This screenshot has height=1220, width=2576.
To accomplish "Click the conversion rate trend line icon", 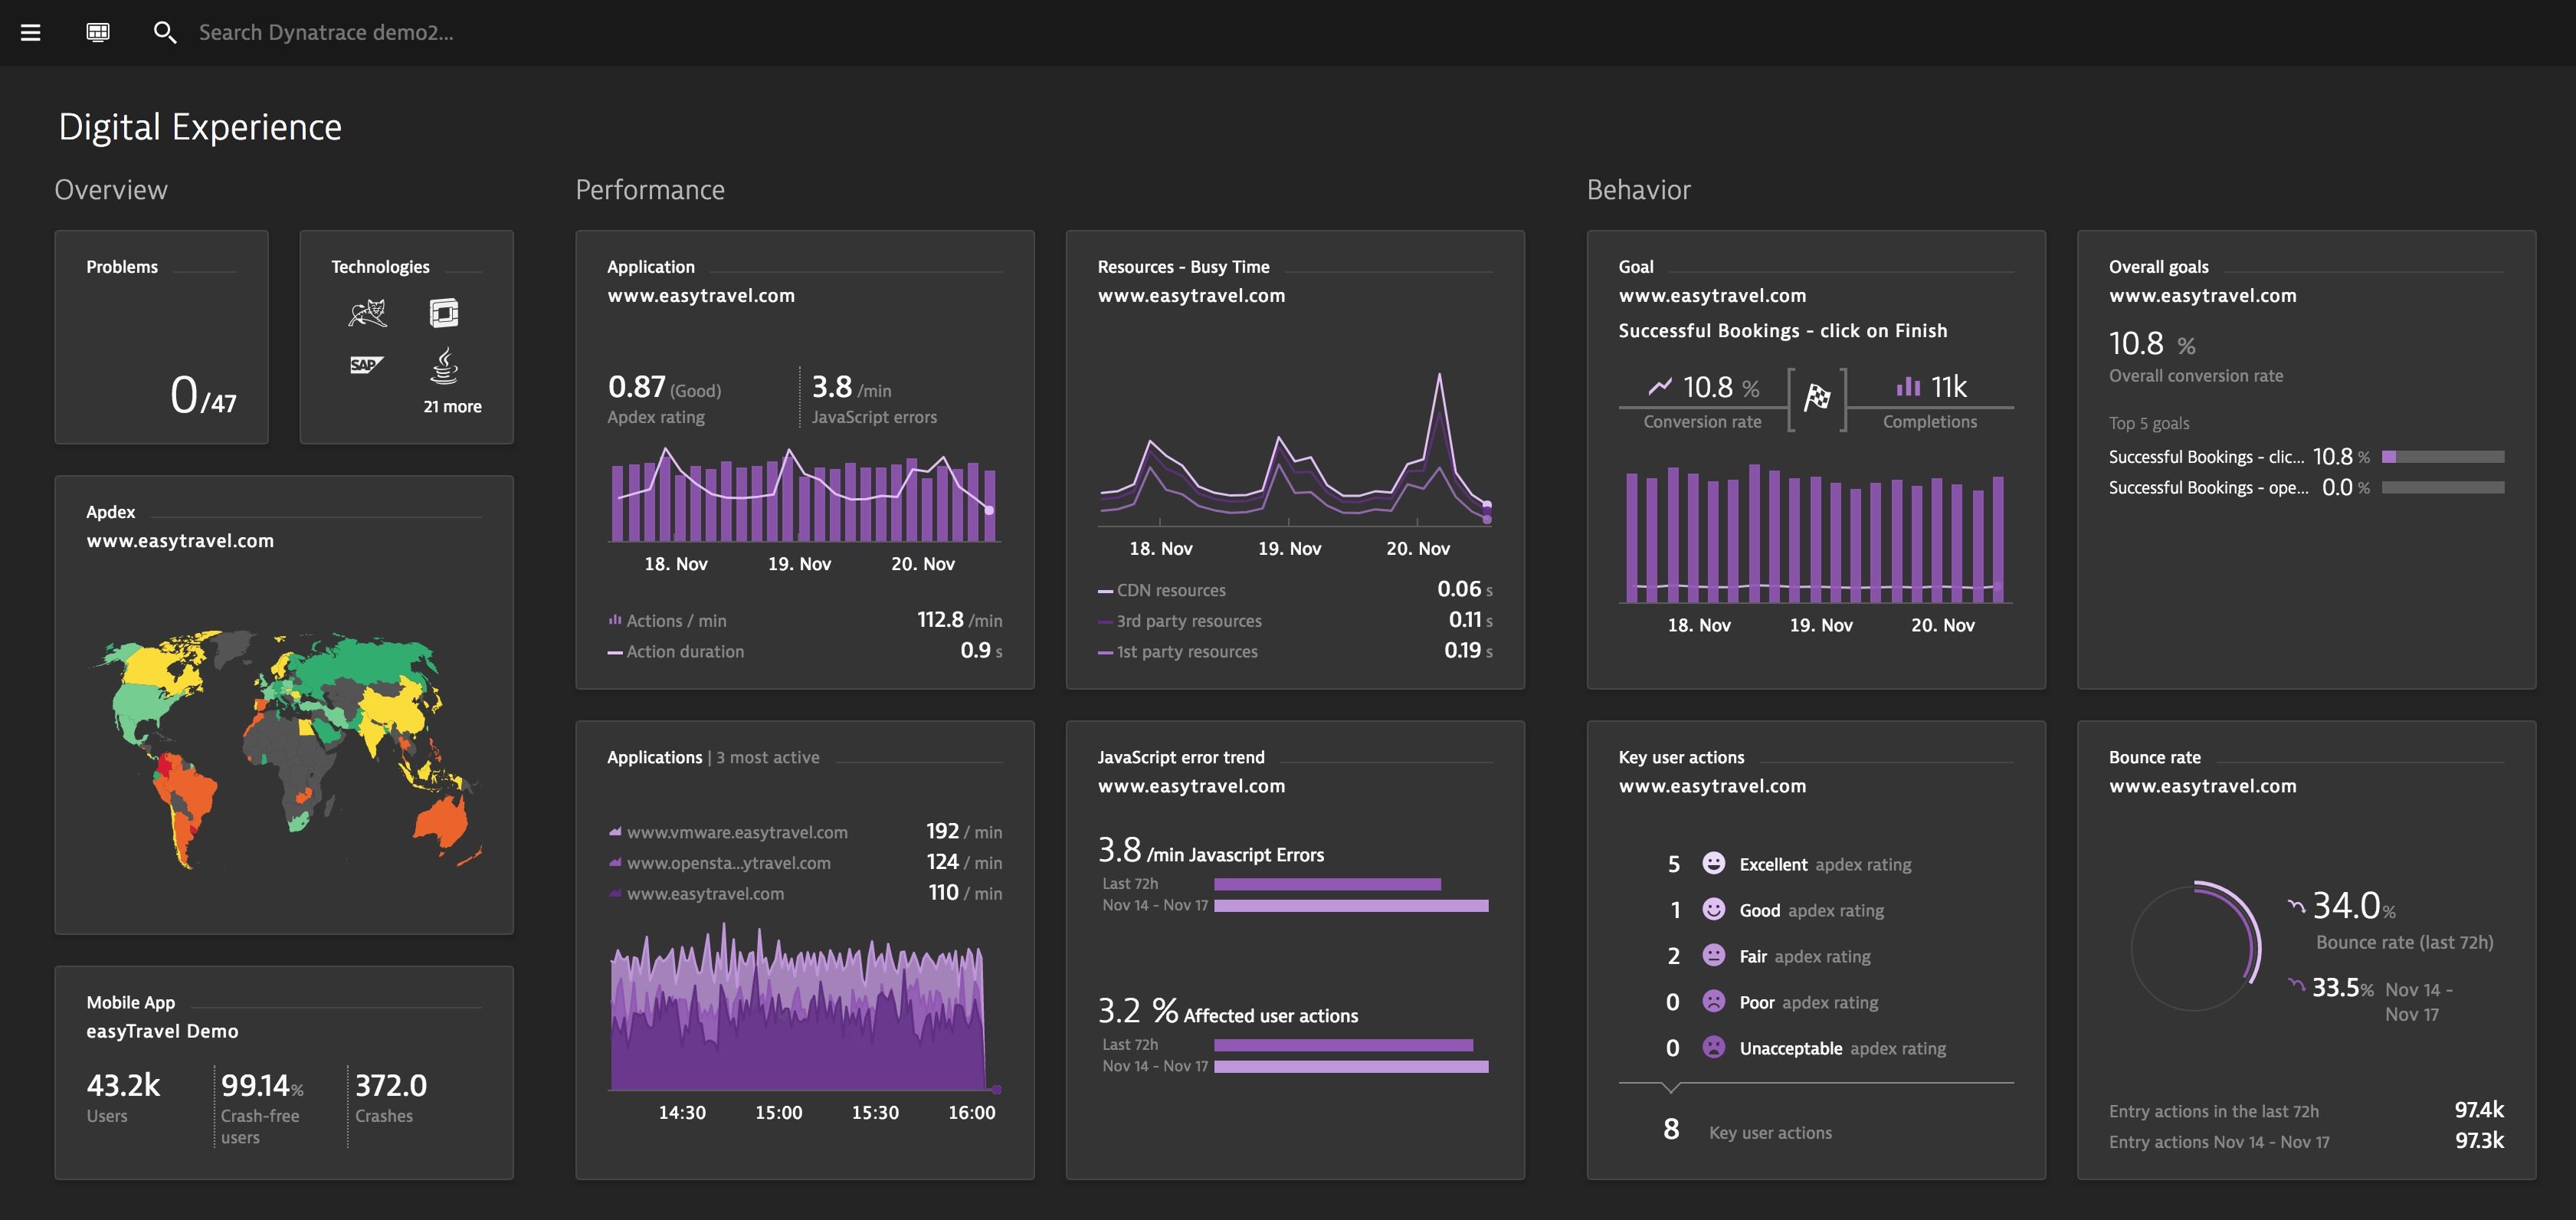I will click(1660, 386).
